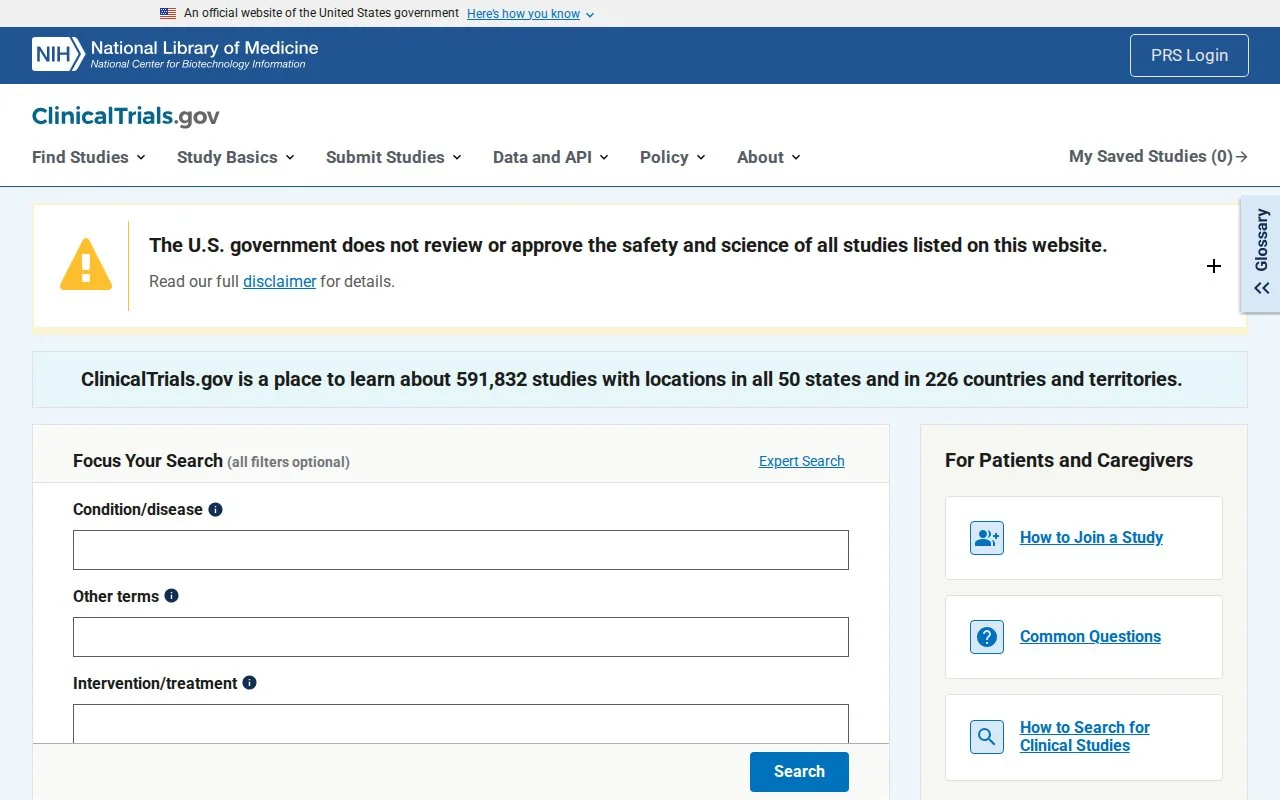
Task: Click the "(all filters optional)" note
Action: coord(288,462)
